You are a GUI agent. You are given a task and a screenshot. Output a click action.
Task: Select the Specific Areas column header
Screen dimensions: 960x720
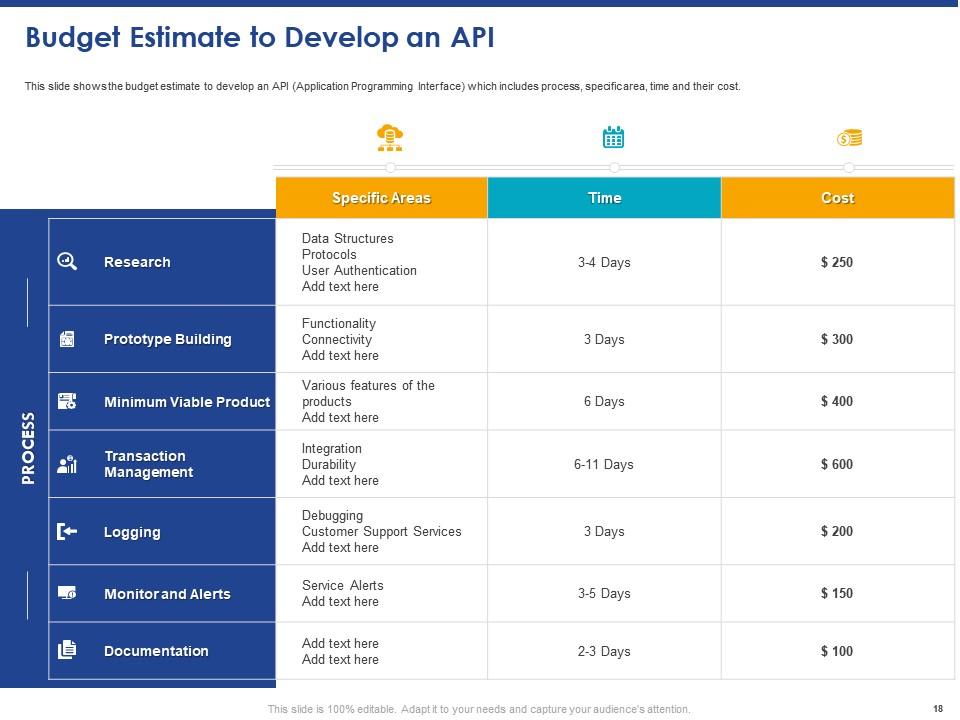[381, 198]
